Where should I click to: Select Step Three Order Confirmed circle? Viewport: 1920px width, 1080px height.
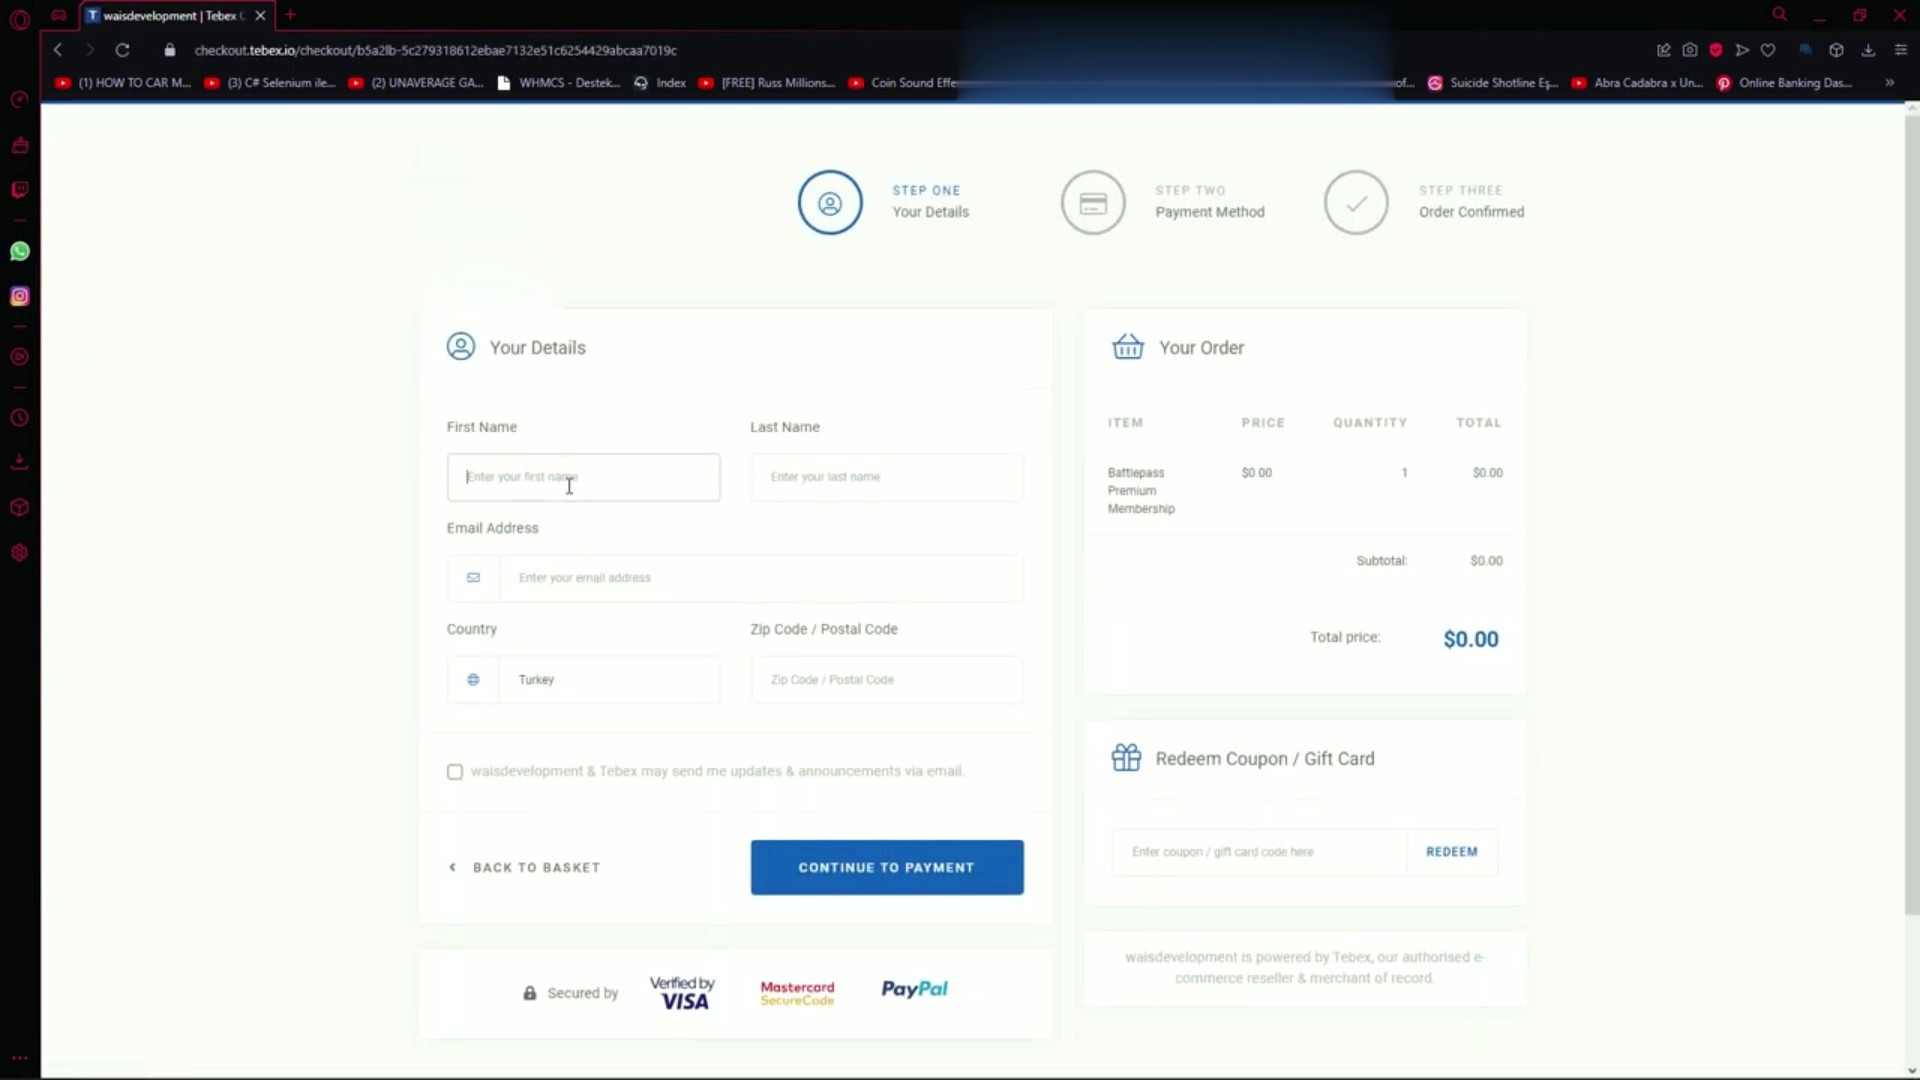pos(1356,203)
